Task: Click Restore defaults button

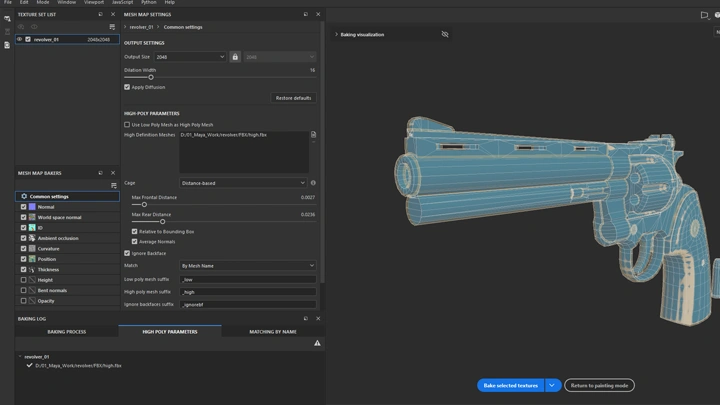Action: tap(293, 98)
